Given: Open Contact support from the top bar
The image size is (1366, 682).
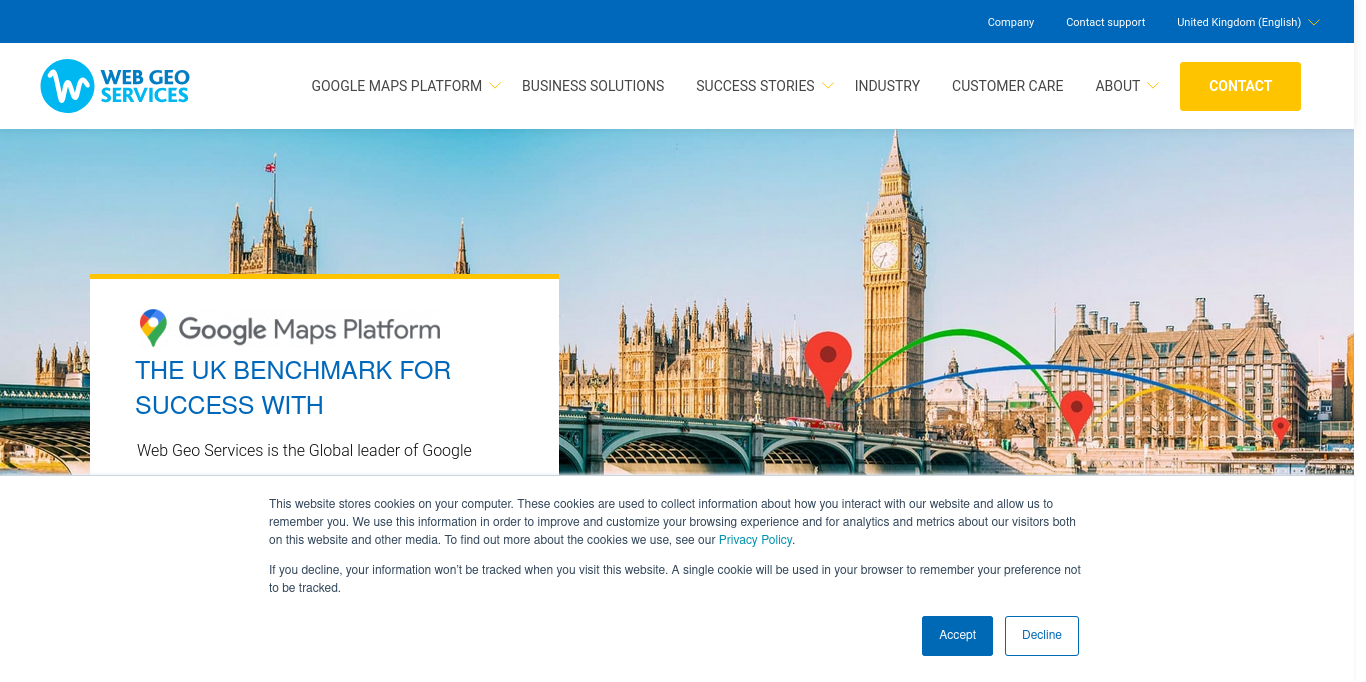Looking at the screenshot, I should tap(1105, 21).
